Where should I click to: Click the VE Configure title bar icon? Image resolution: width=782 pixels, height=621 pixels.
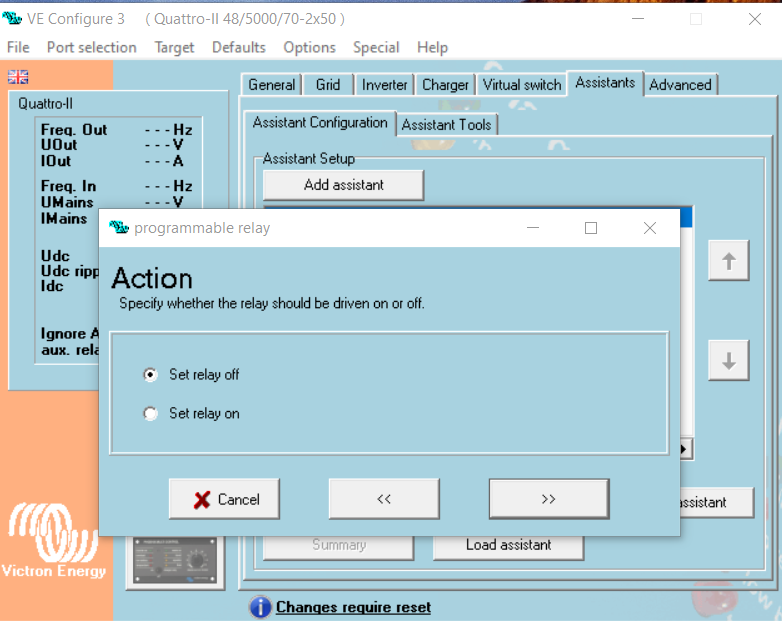pyautogui.click(x=12, y=19)
